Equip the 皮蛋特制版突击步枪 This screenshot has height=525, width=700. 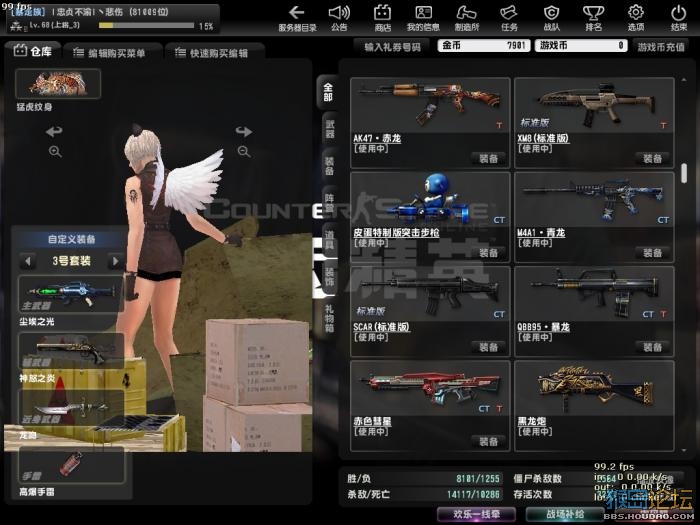point(488,253)
